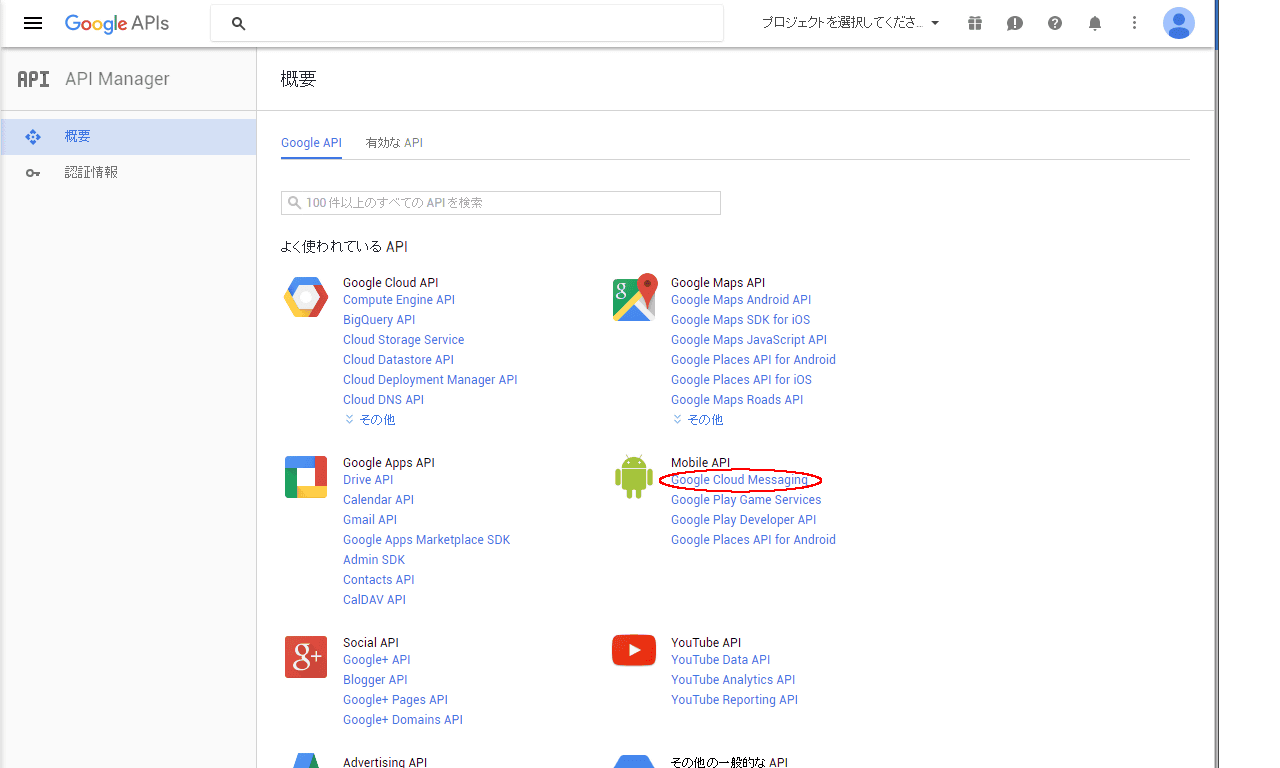Open CalDAV API link
The width and height of the screenshot is (1280, 768).
coord(374,600)
